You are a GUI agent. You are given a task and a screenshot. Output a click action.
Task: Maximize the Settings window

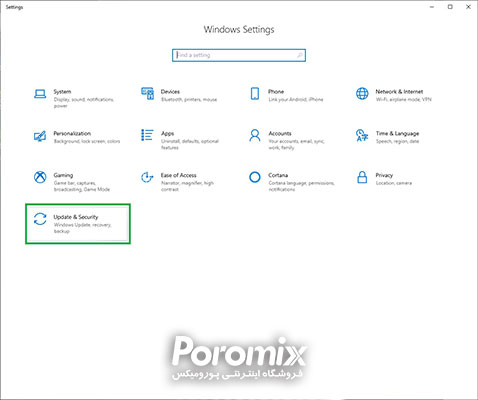pos(450,7)
